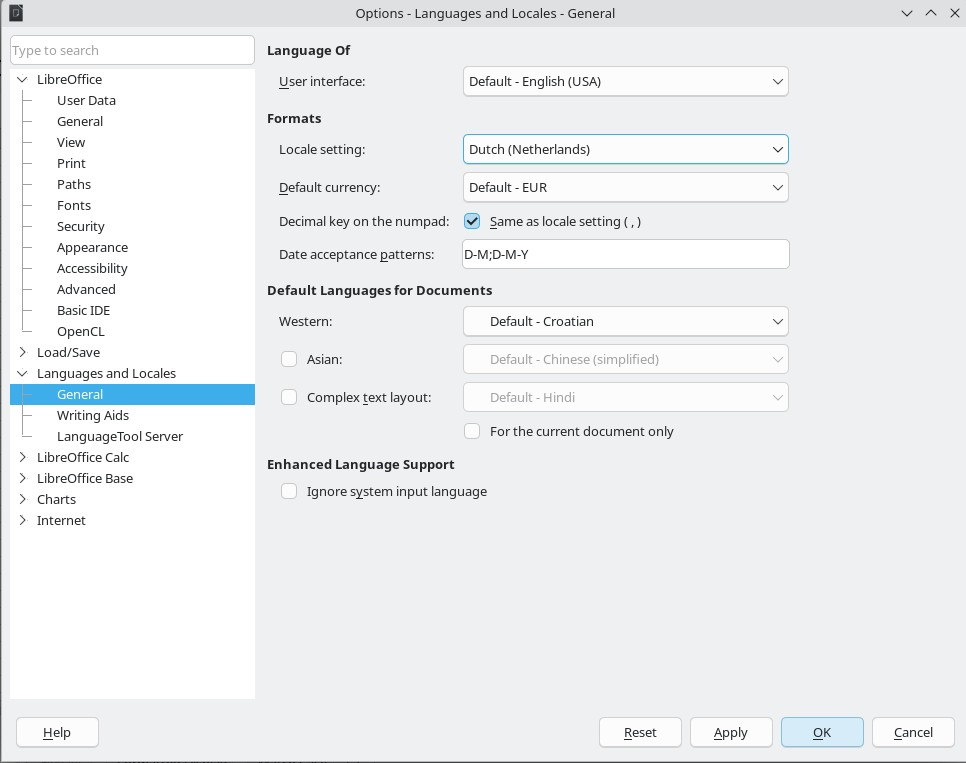This screenshot has height=763, width=966.
Task: Tick Ignore system input language
Action: pyautogui.click(x=289, y=491)
